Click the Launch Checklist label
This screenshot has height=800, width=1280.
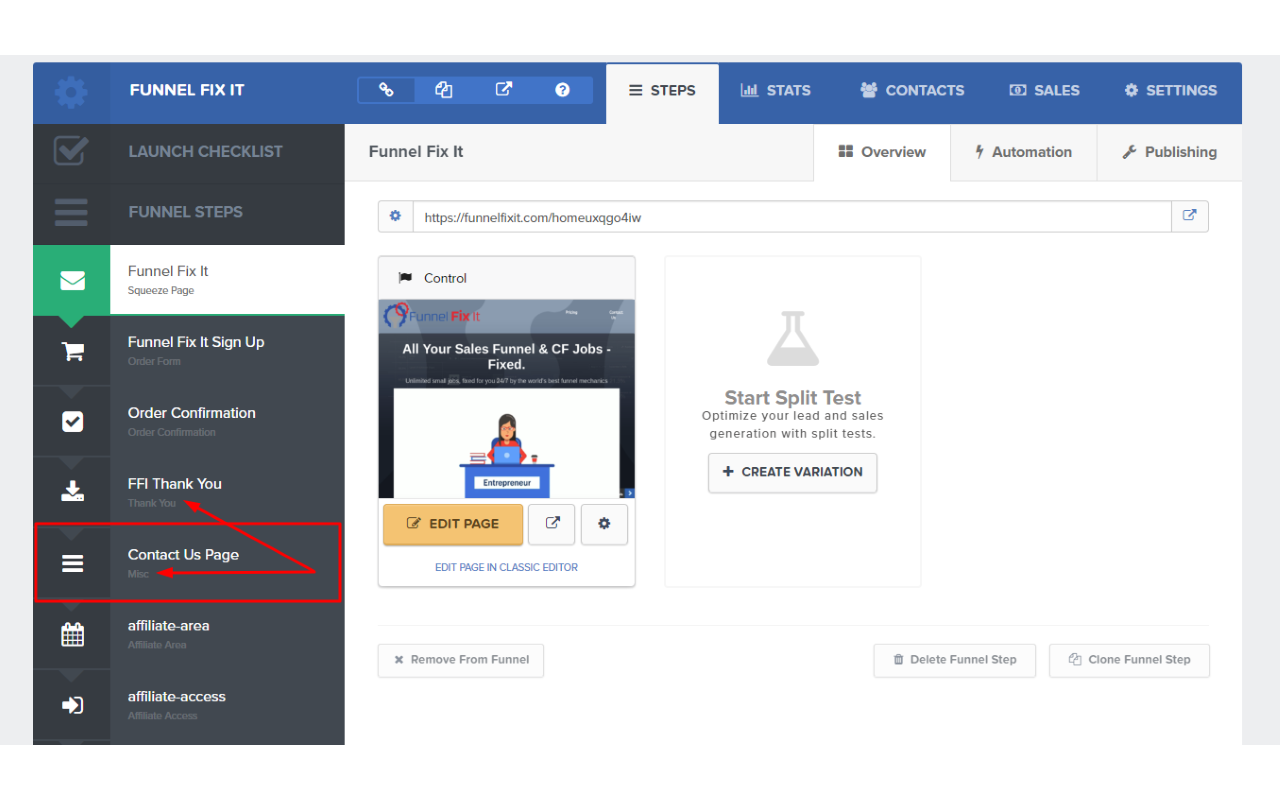[x=205, y=152]
